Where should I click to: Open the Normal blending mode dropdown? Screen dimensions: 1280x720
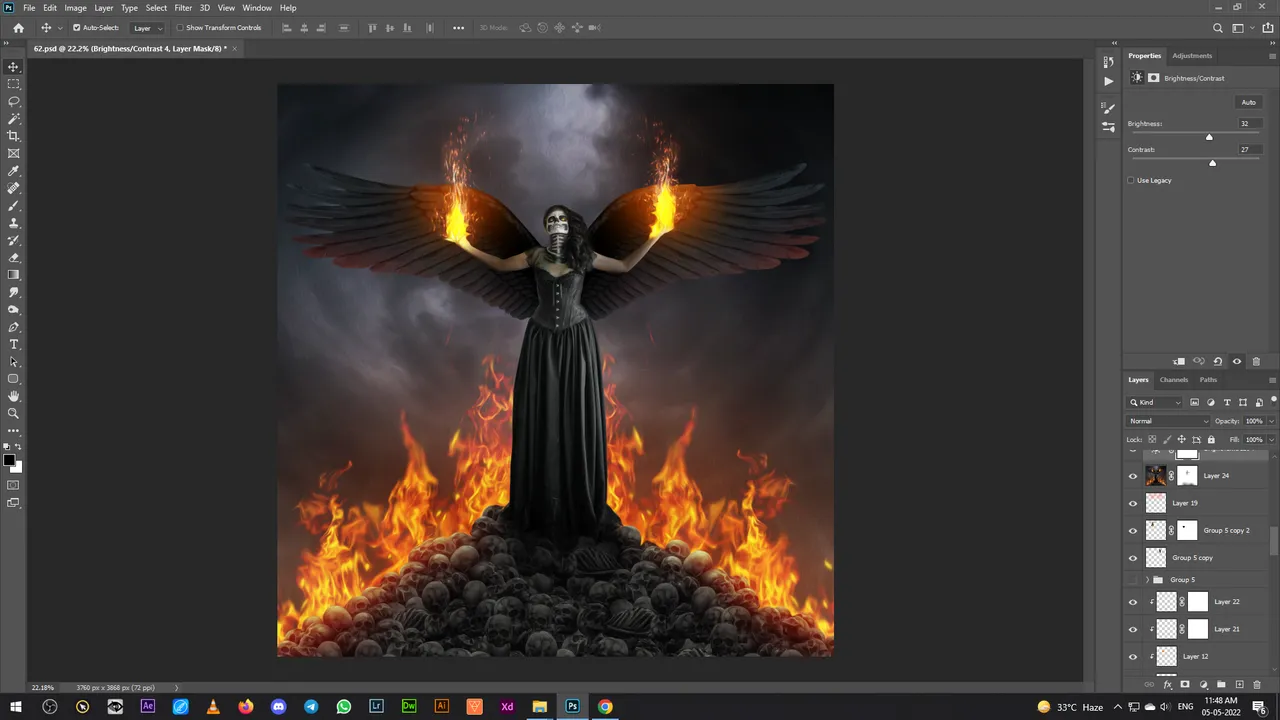[x=1168, y=421]
